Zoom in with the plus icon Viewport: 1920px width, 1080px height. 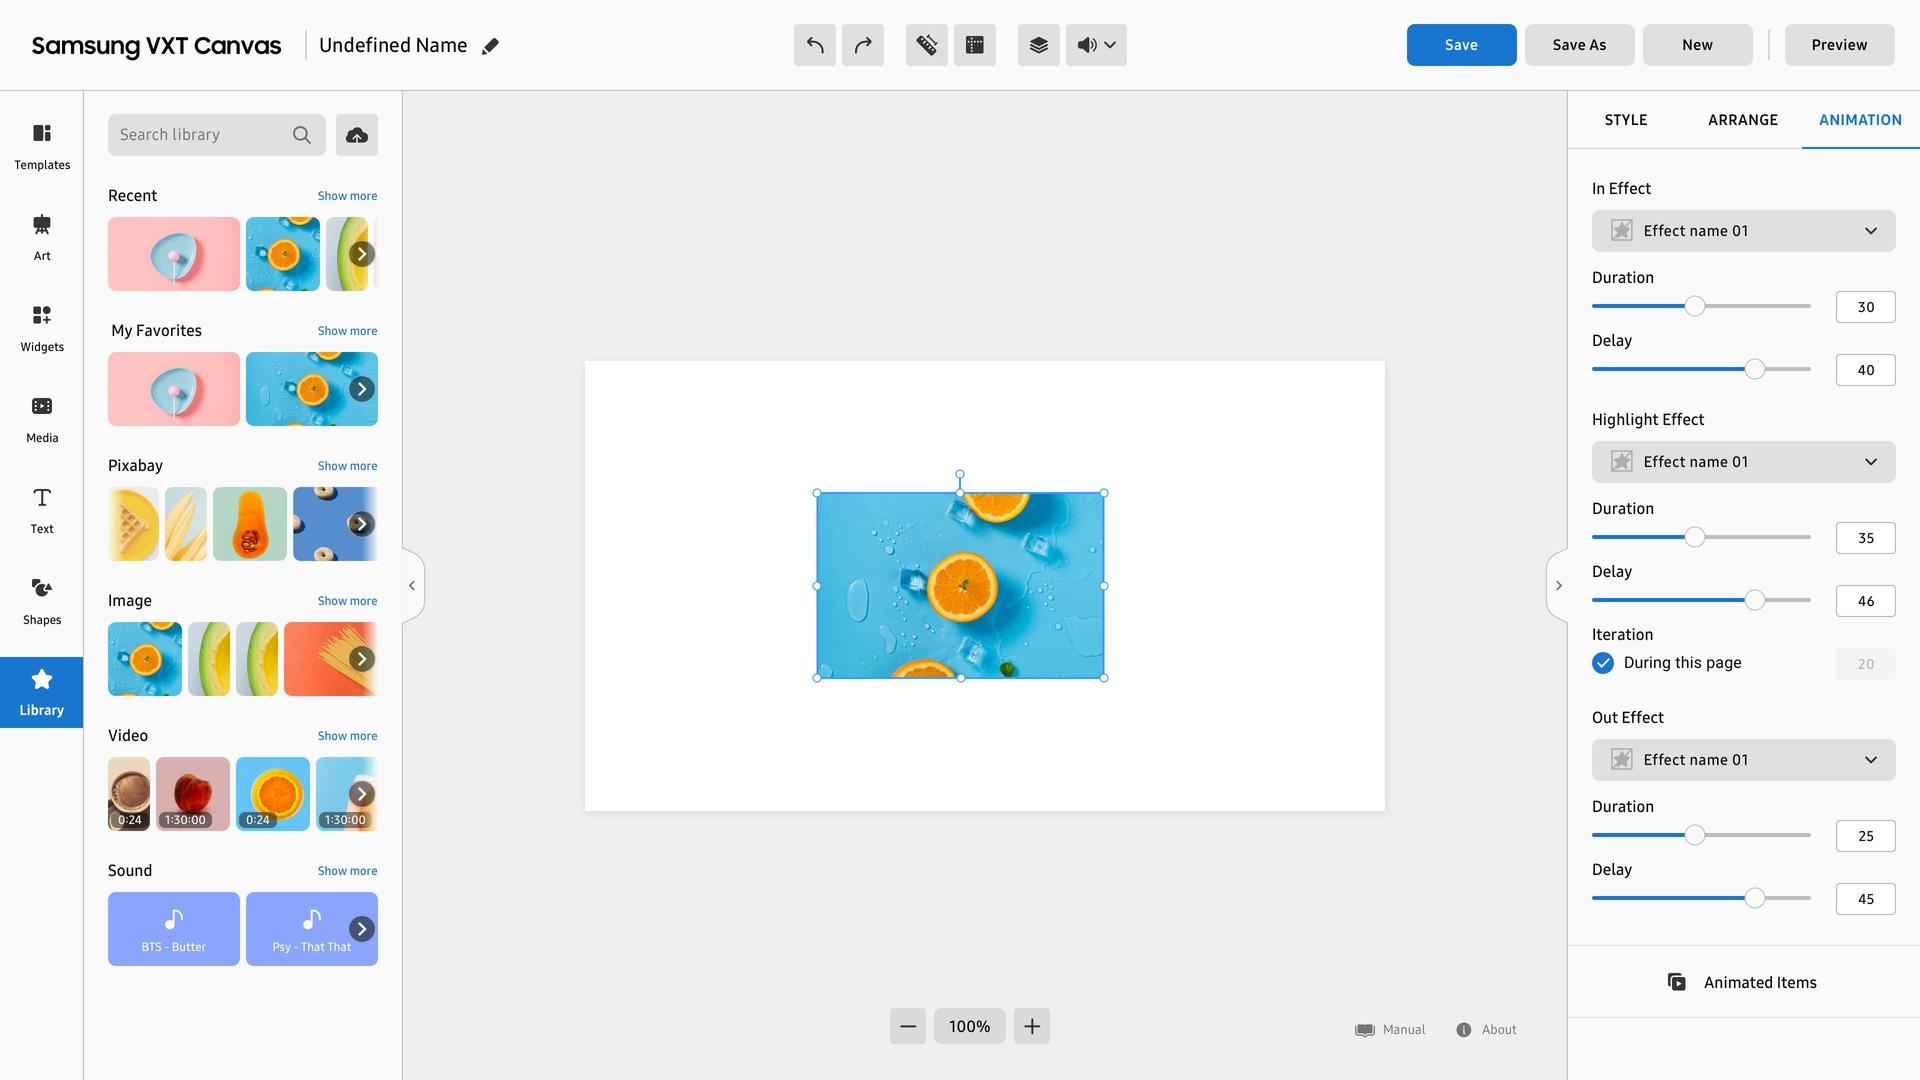pos(1031,1026)
